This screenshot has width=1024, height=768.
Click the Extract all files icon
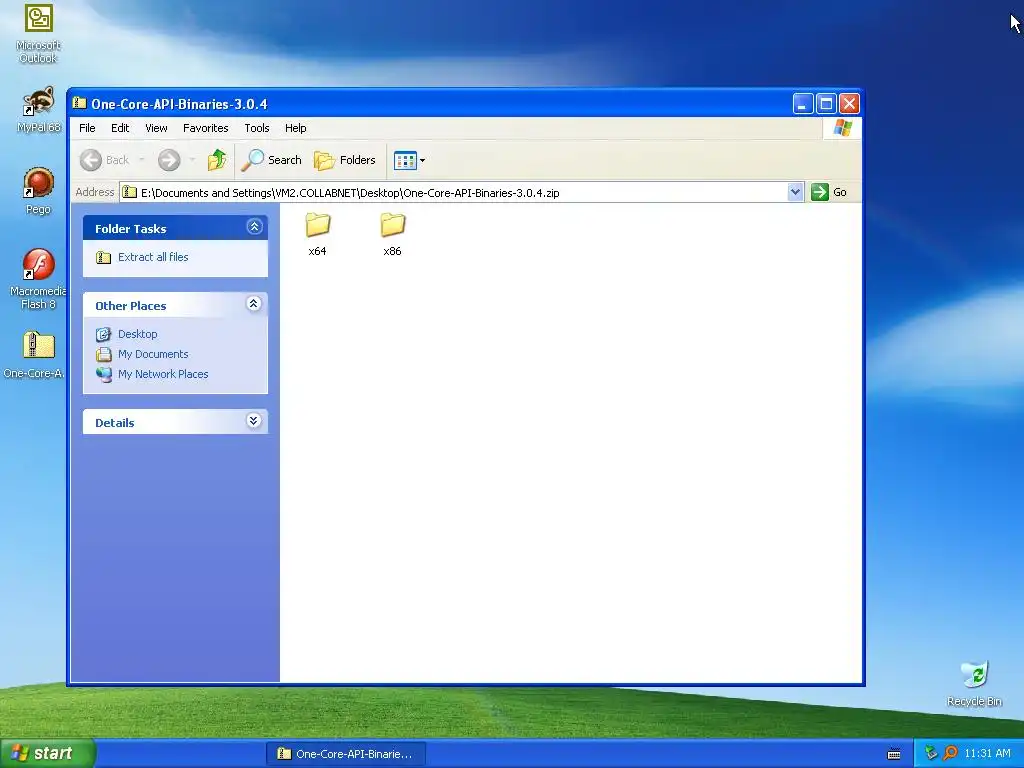103,257
